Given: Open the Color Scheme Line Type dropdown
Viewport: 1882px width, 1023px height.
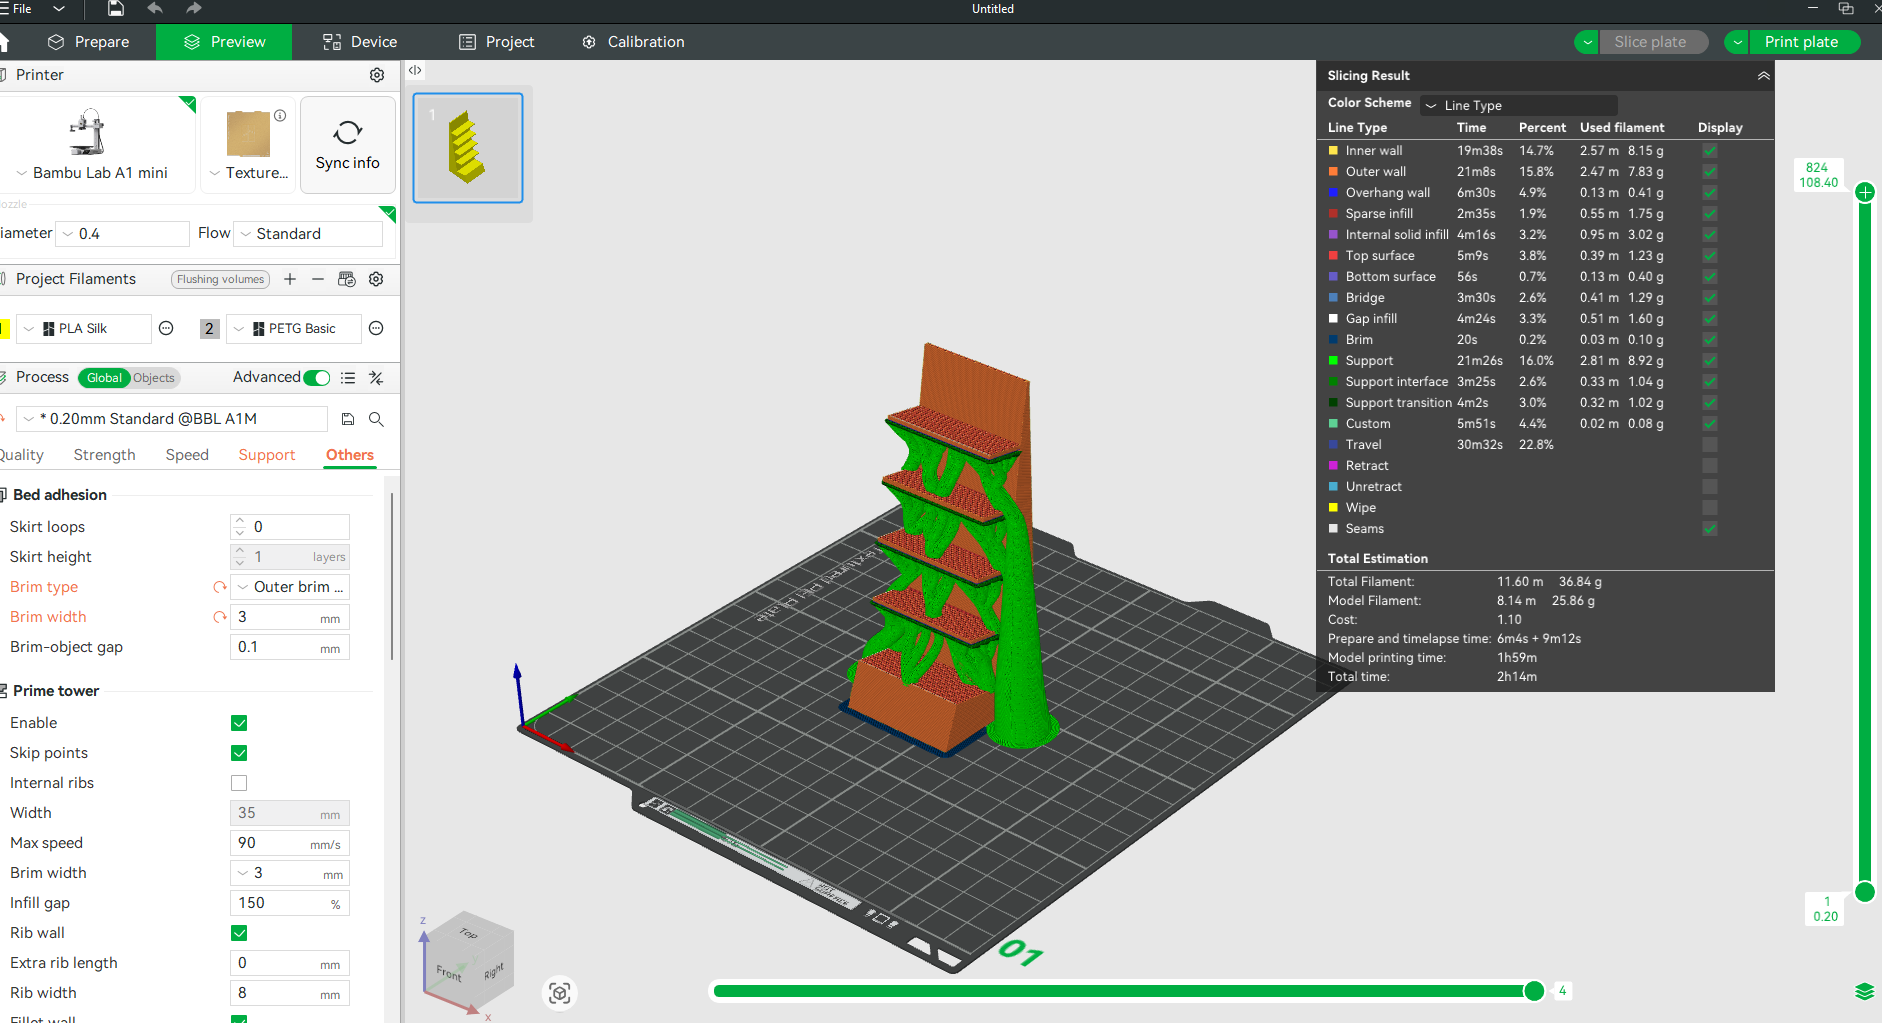Looking at the screenshot, I should pos(1520,105).
